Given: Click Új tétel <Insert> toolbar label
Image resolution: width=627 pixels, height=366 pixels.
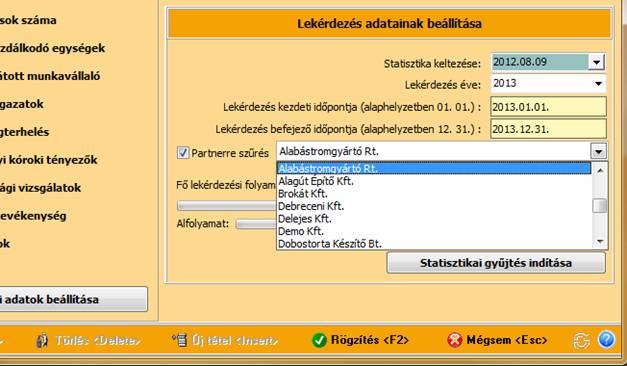Looking at the screenshot, I should coord(235,340).
